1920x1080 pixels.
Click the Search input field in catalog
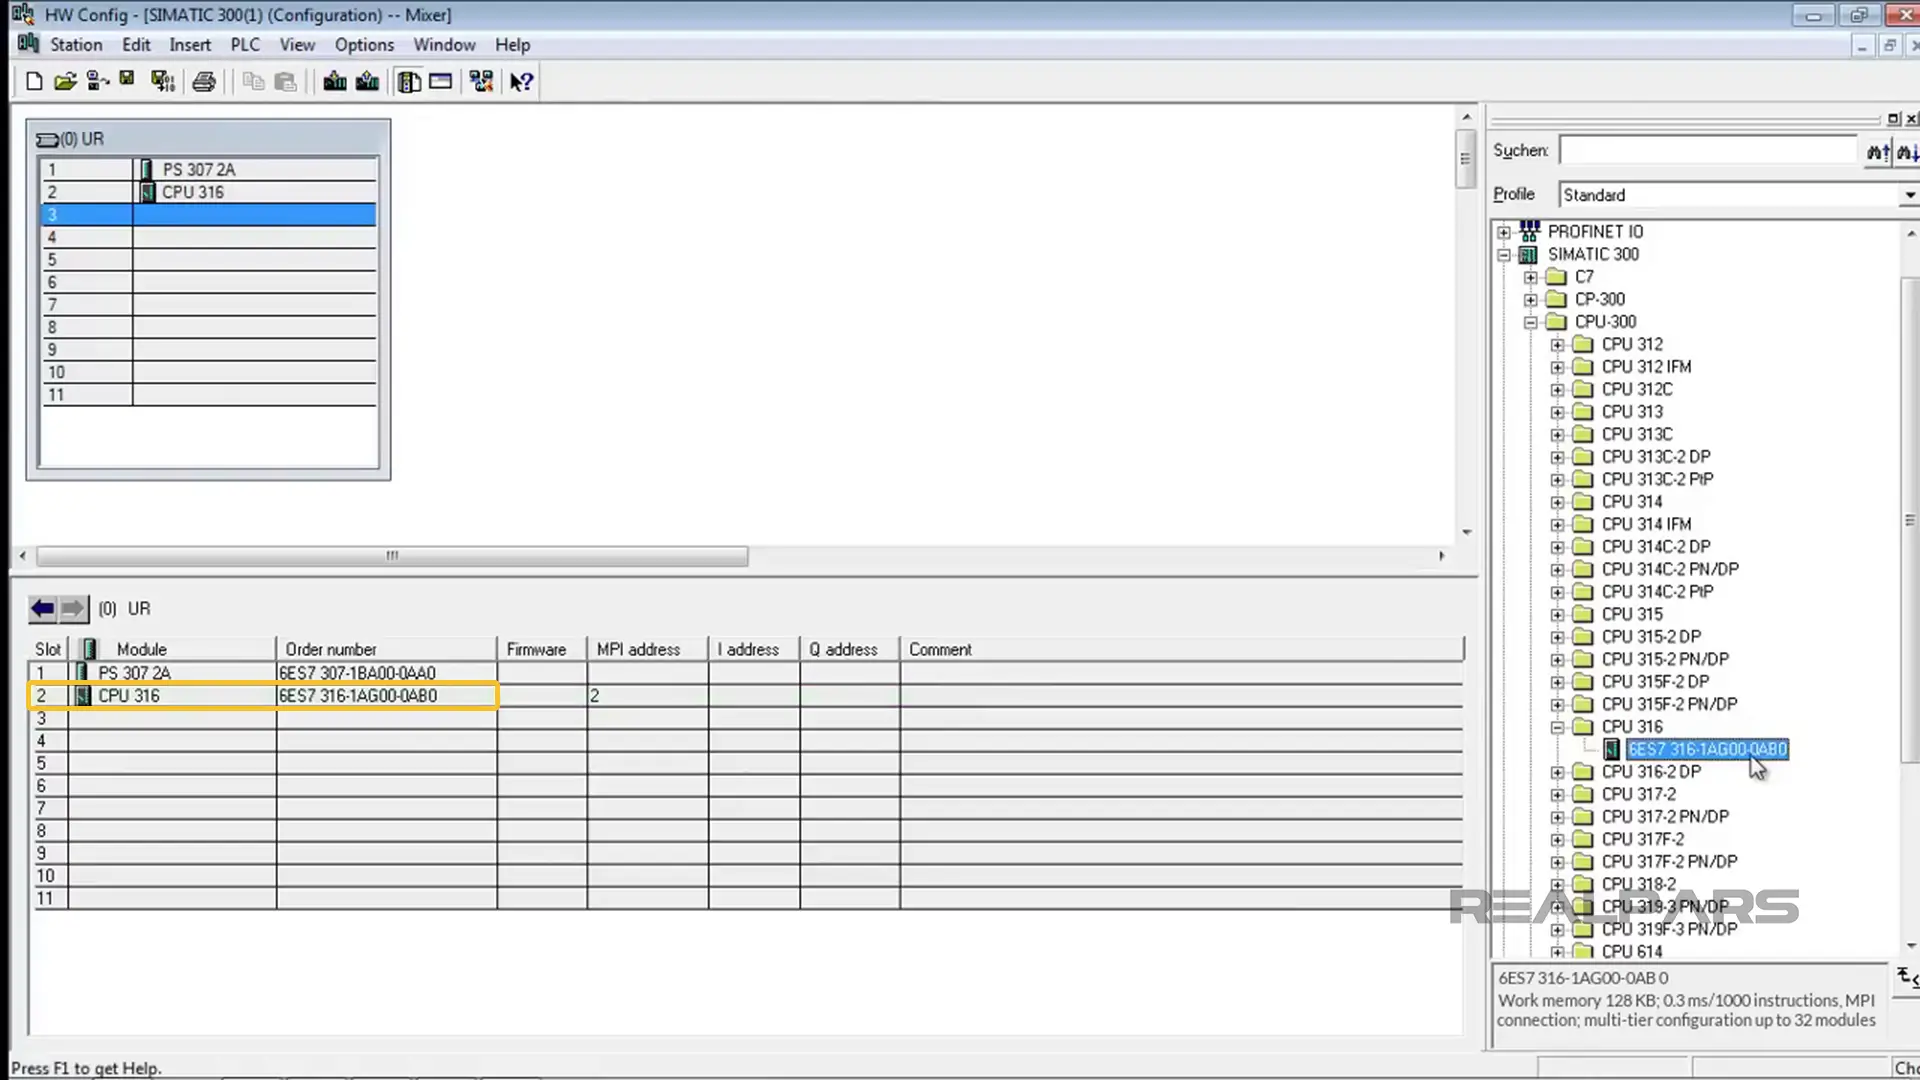(1709, 150)
